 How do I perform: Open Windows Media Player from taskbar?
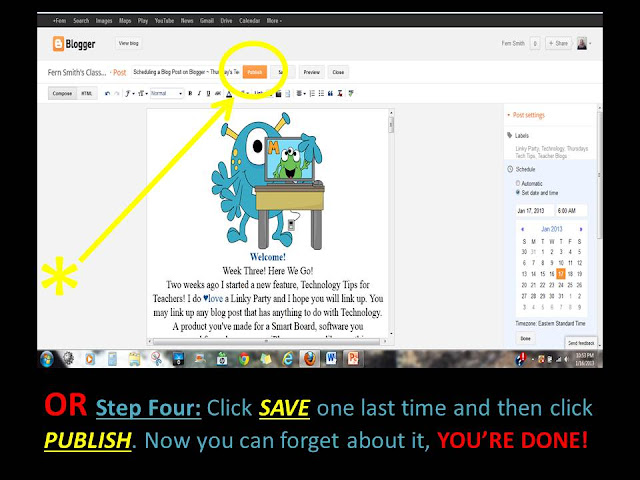click(x=90, y=359)
